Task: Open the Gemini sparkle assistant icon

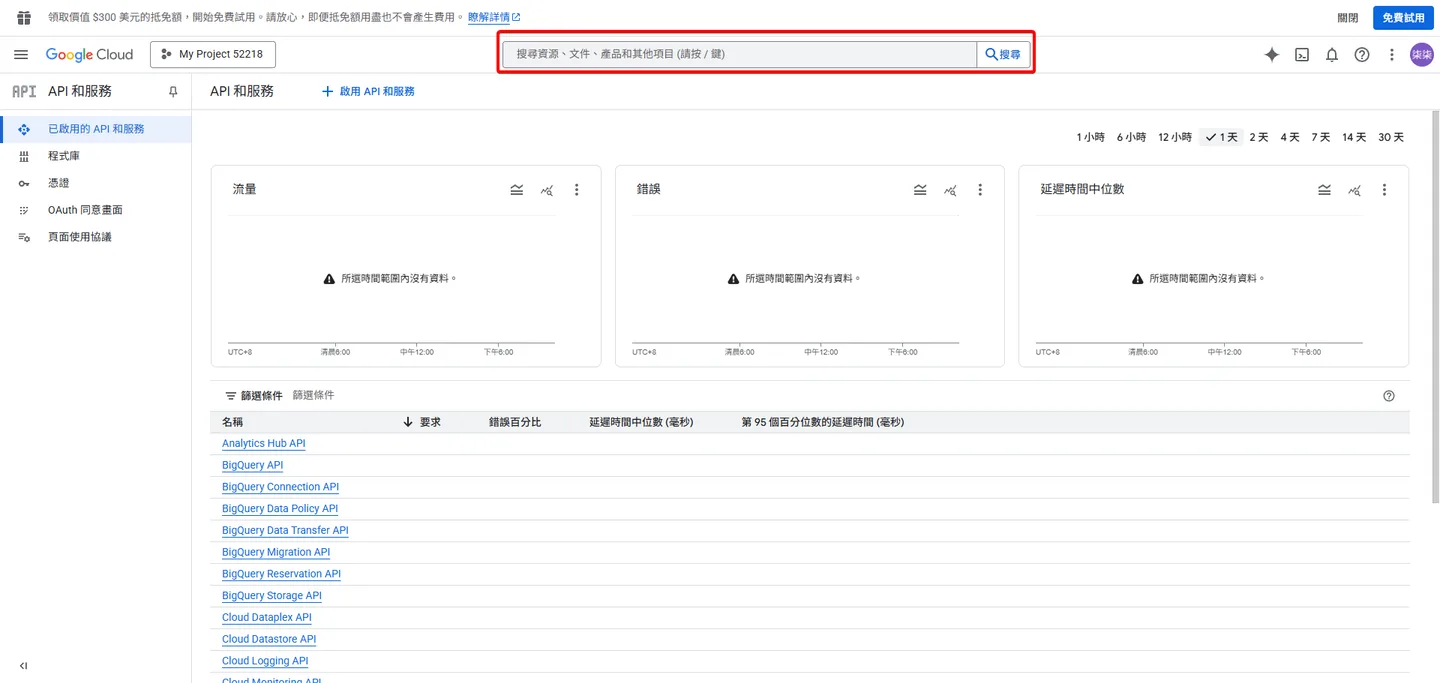Action: tap(1272, 55)
